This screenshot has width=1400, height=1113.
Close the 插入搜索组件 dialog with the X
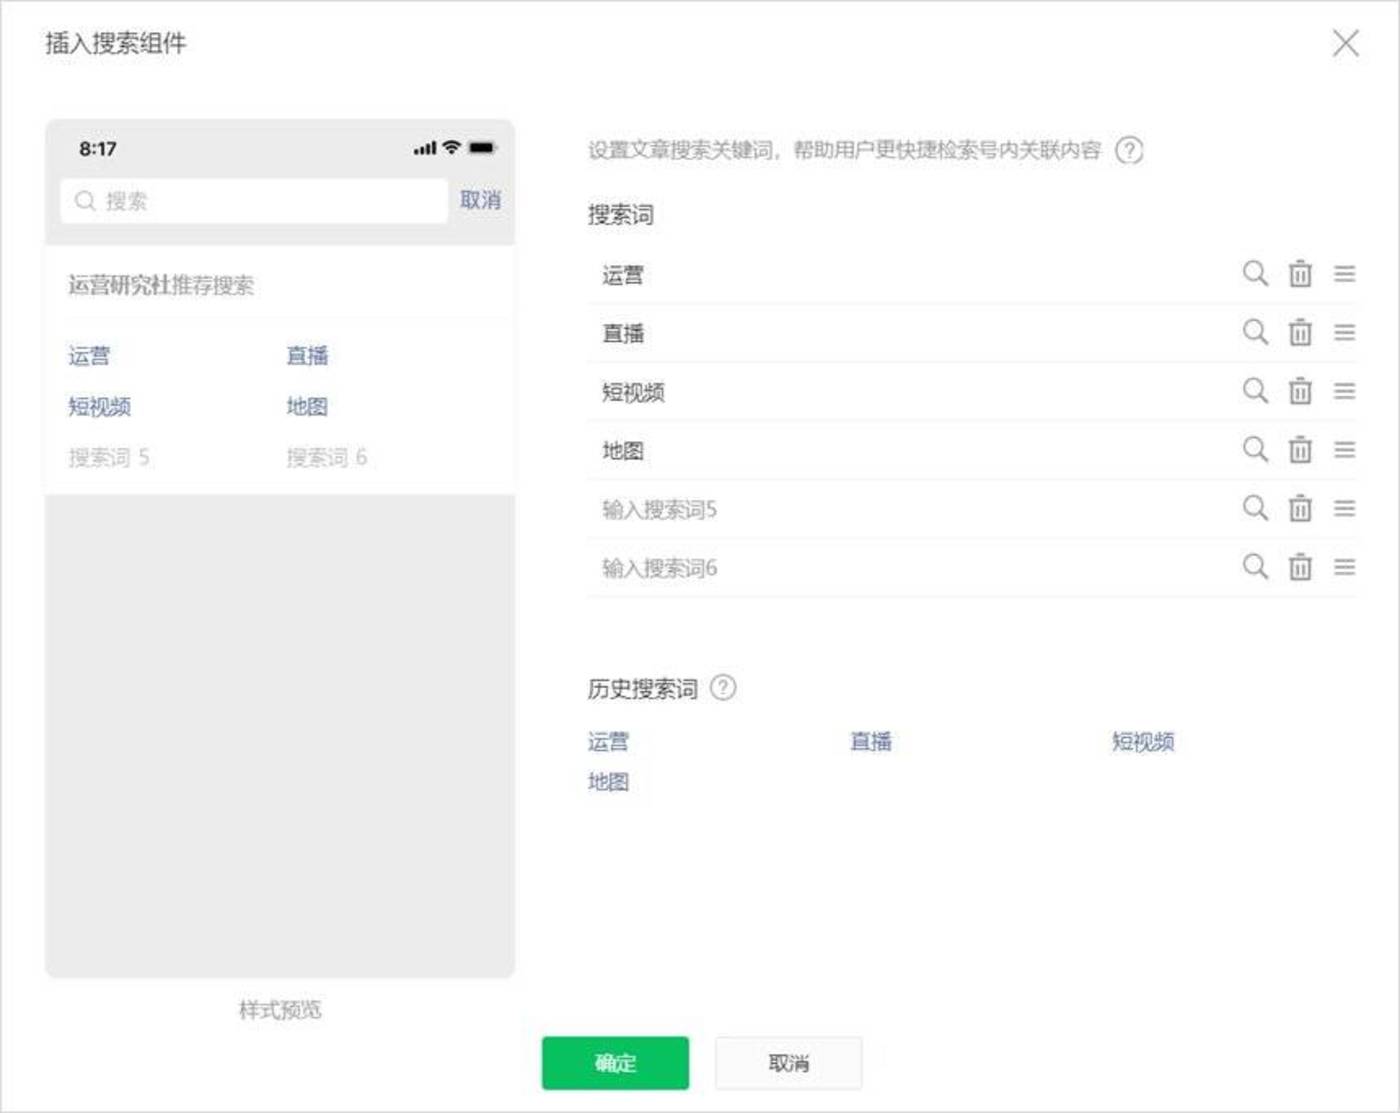coord(1346,44)
